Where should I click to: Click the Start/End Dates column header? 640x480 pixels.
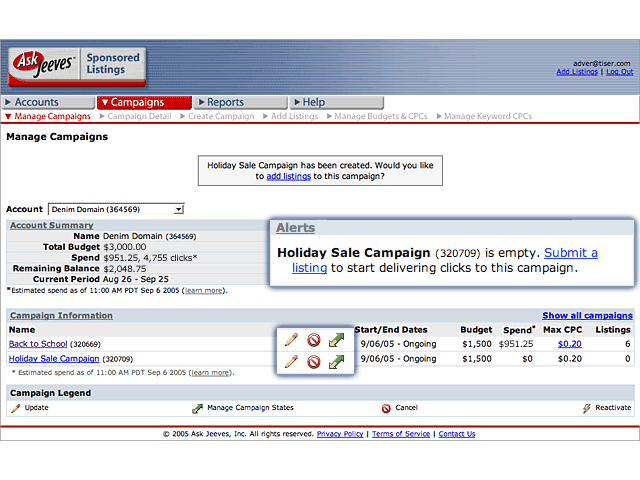coord(391,330)
